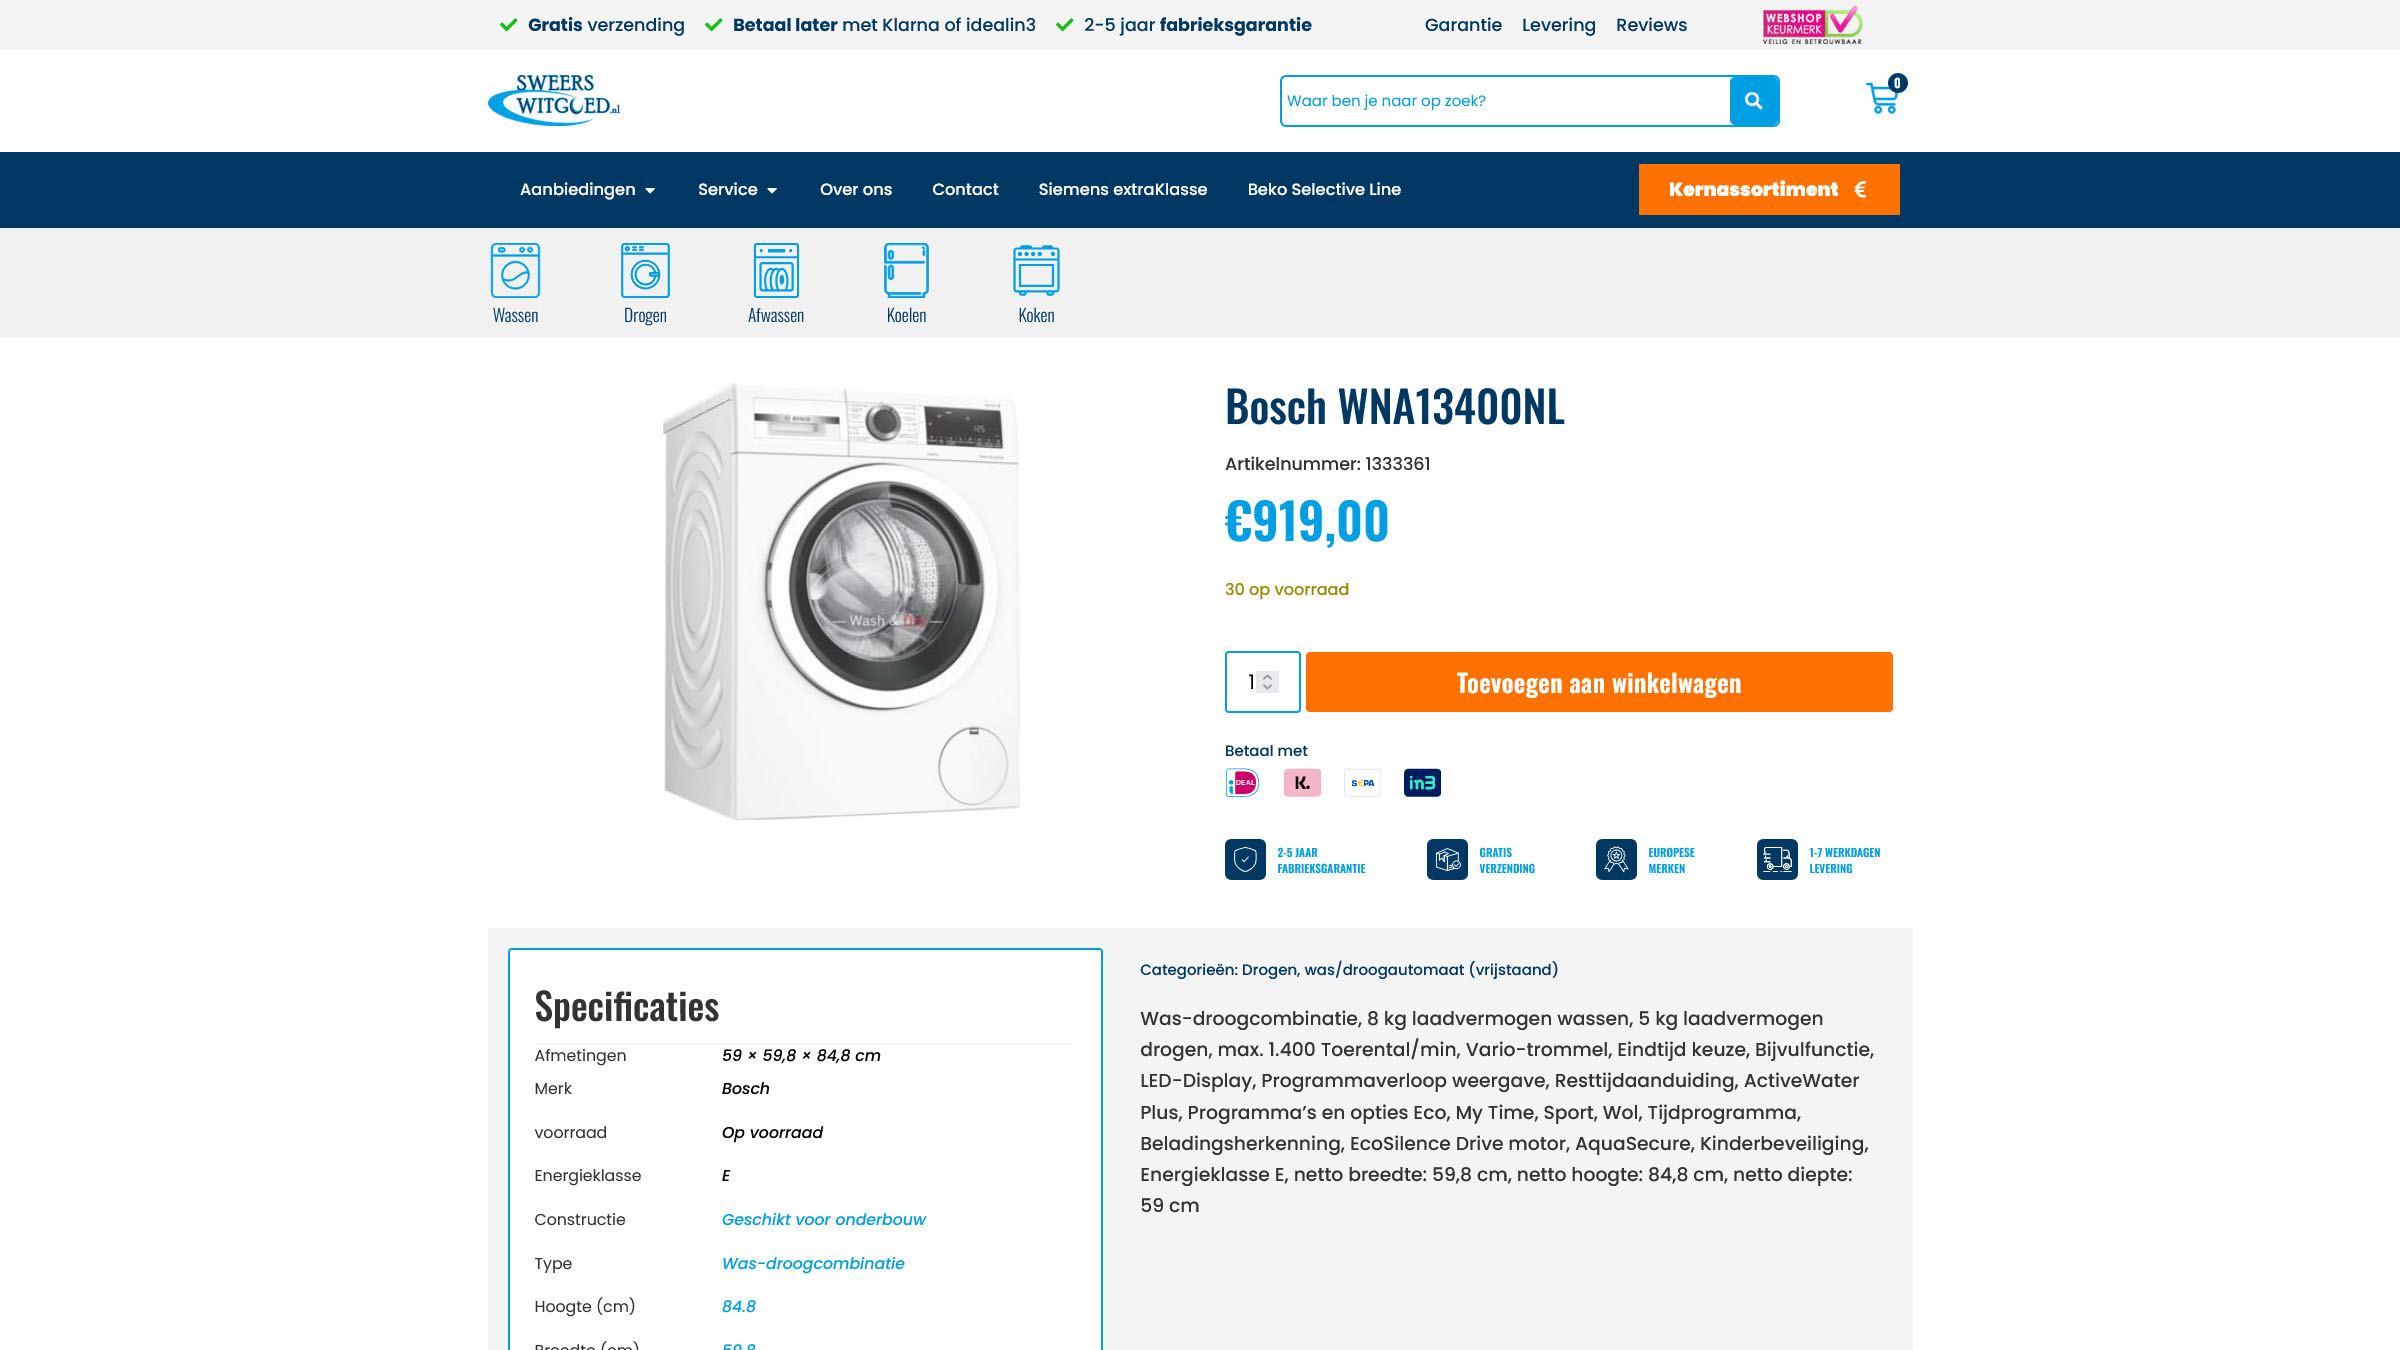Open the Geschikt voor onderbouw link
2400x1350 pixels.
(824, 1220)
